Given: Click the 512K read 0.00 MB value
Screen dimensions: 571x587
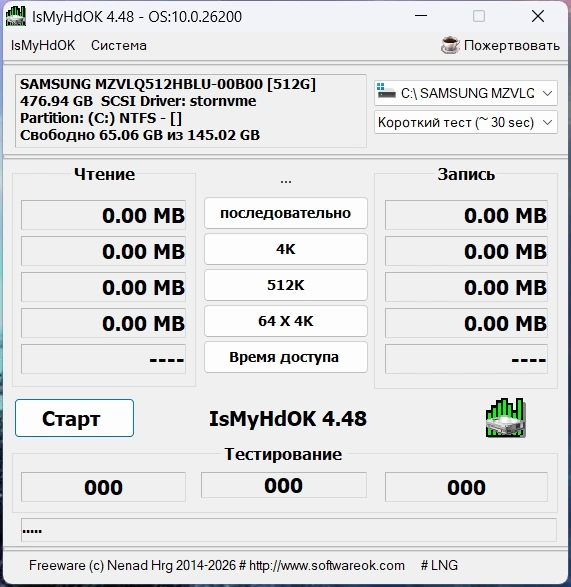Looking at the screenshot, I should [103, 287].
